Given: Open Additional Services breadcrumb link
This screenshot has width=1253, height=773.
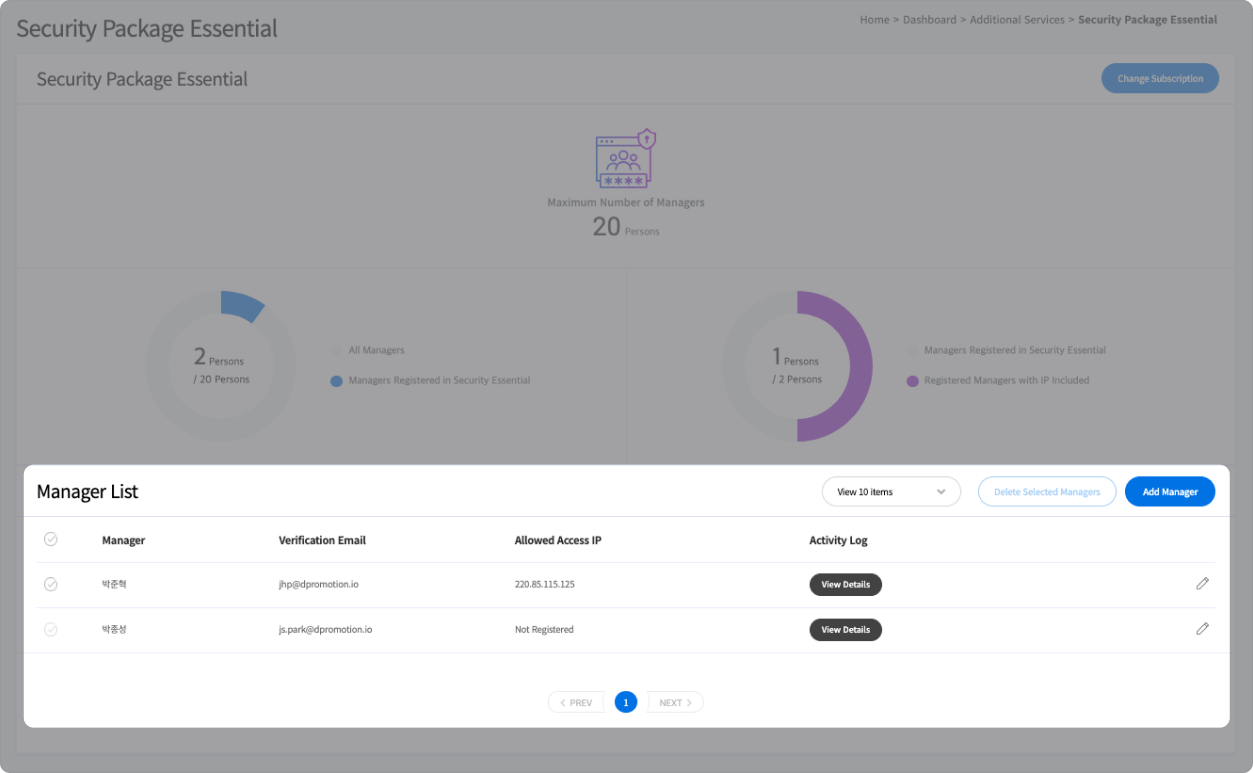Looking at the screenshot, I should pyautogui.click(x=1016, y=20).
